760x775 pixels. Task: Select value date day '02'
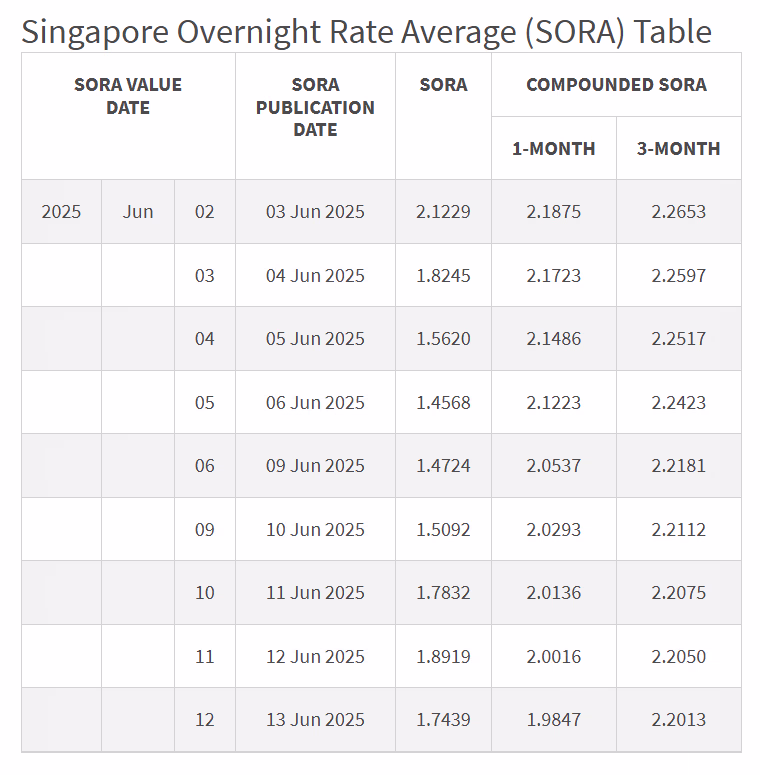pos(205,212)
